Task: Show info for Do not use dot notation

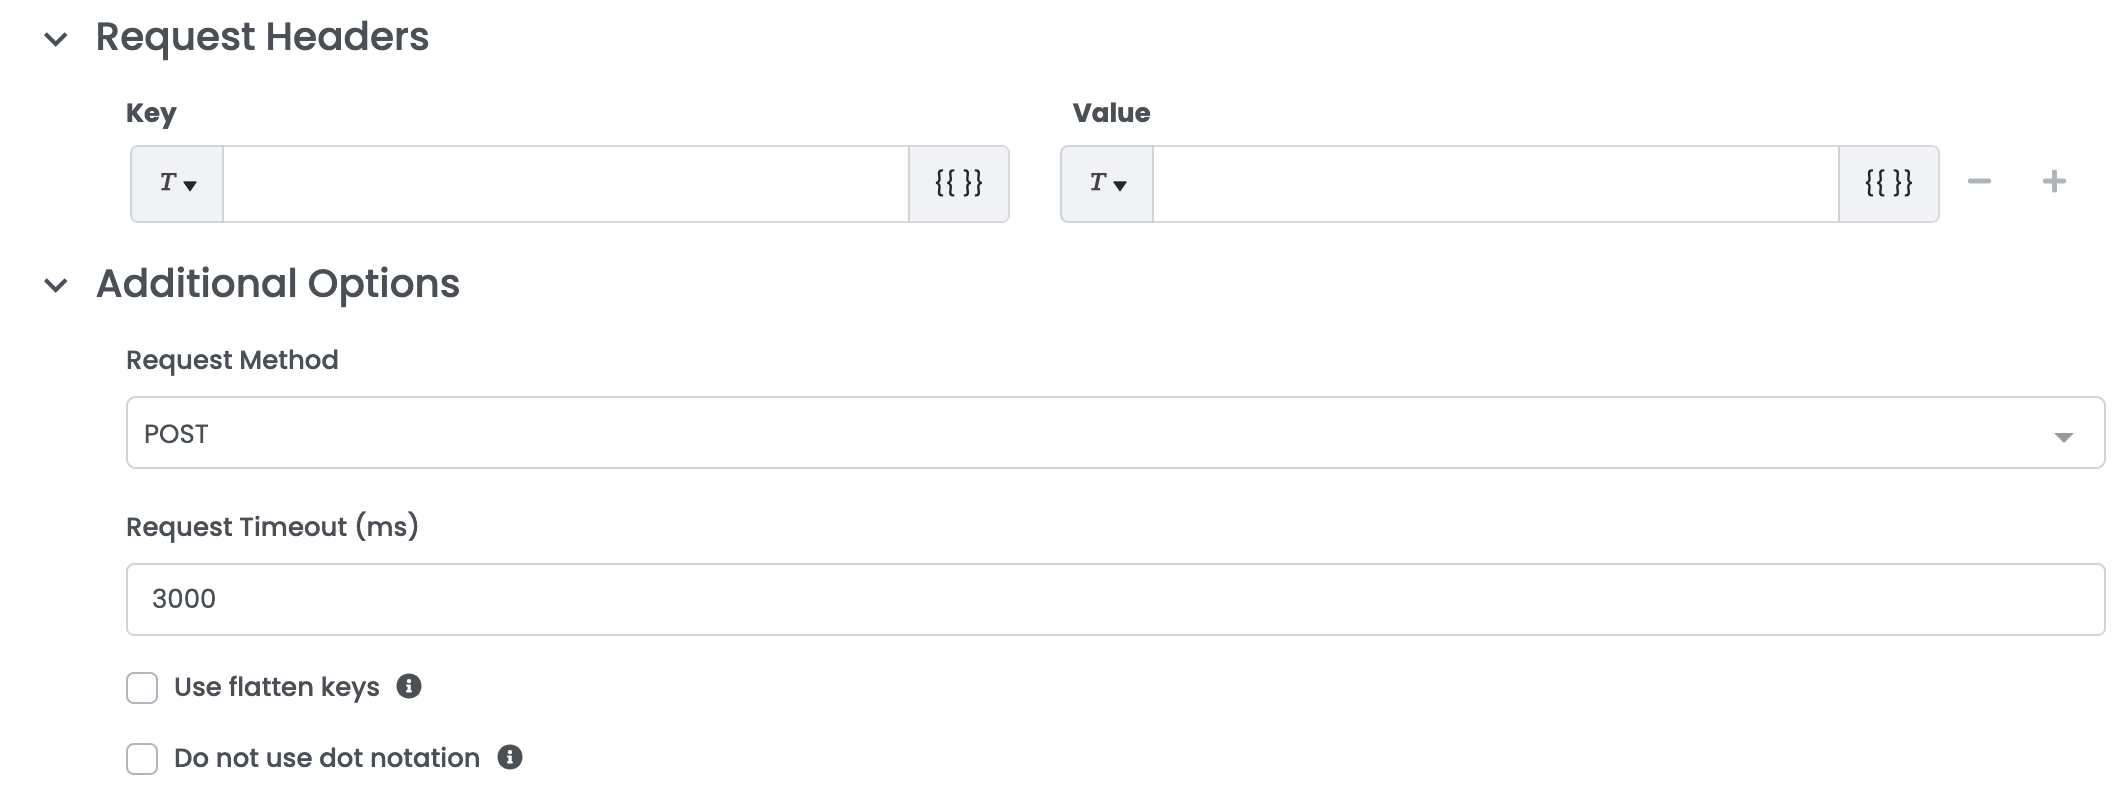Action: (510, 757)
